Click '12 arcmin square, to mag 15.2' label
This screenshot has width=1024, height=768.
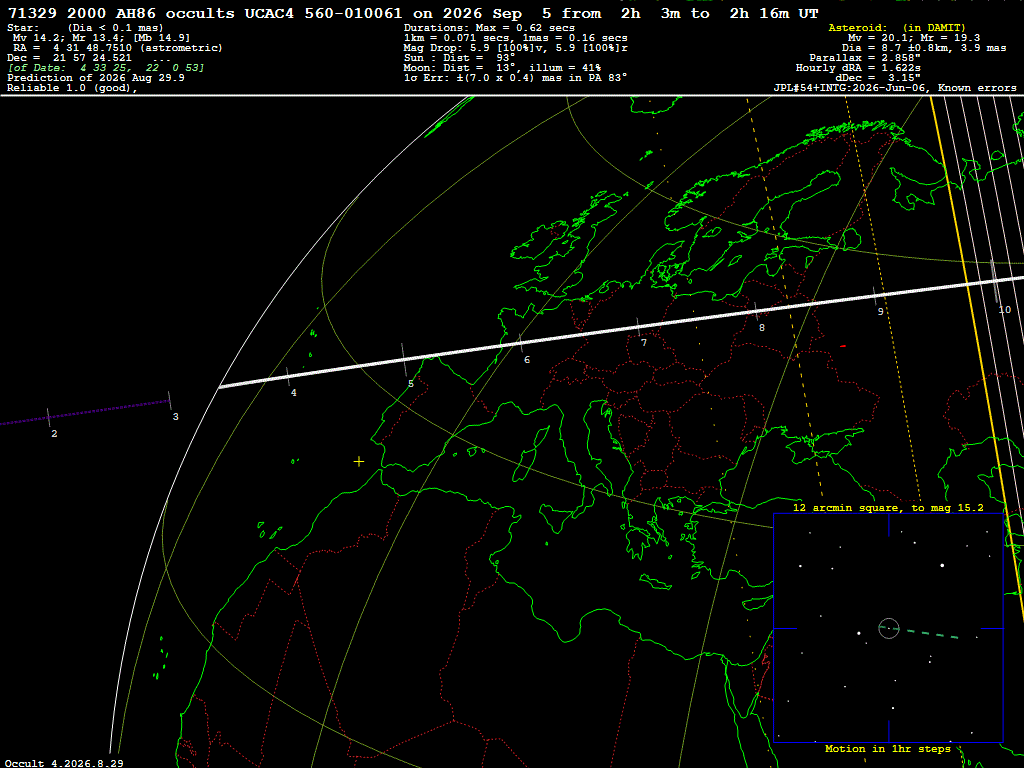888,507
